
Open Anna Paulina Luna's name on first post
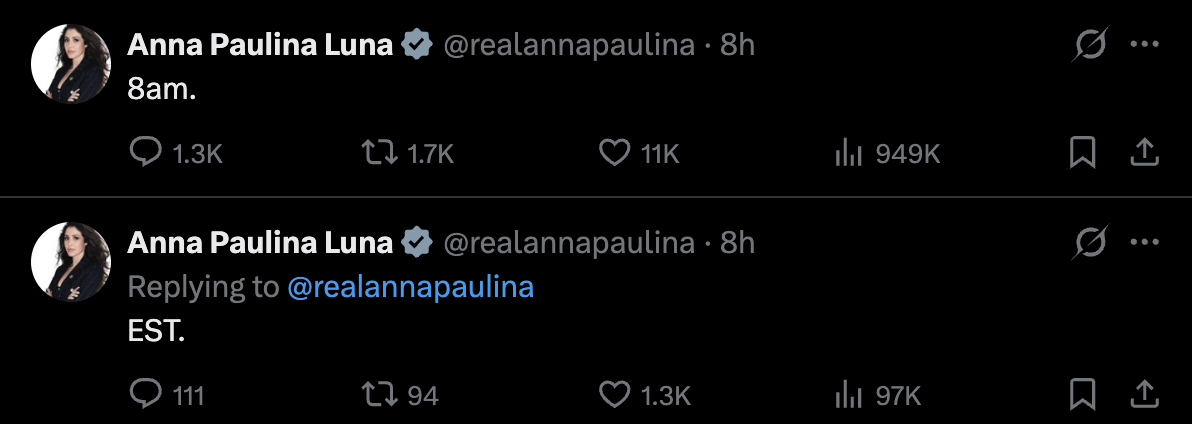pos(260,46)
